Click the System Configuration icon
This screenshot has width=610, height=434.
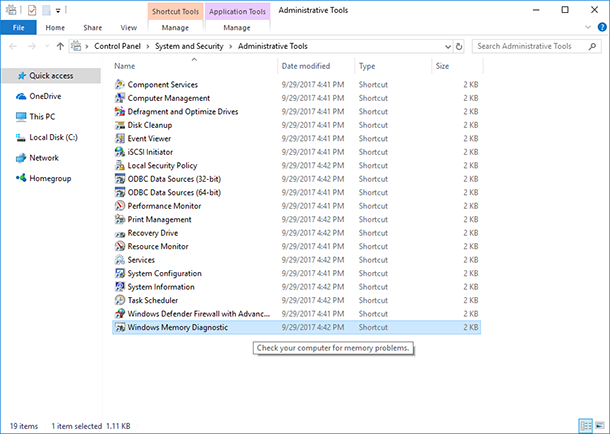(x=120, y=273)
